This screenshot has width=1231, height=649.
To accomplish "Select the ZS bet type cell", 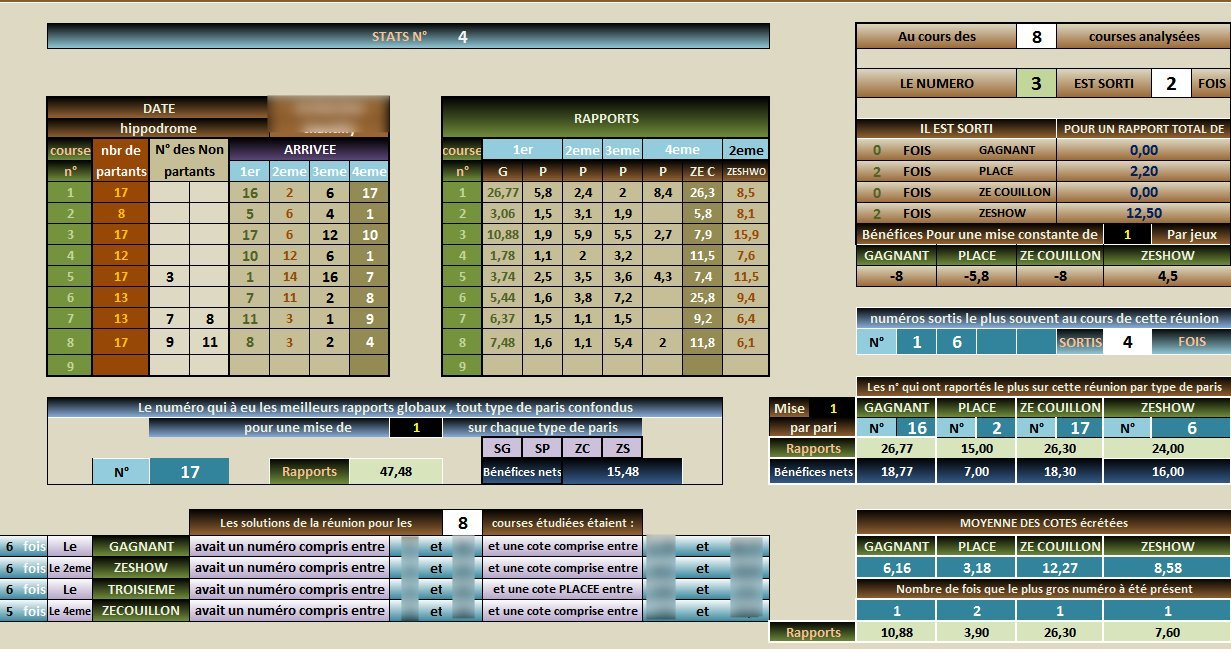I will [x=622, y=448].
